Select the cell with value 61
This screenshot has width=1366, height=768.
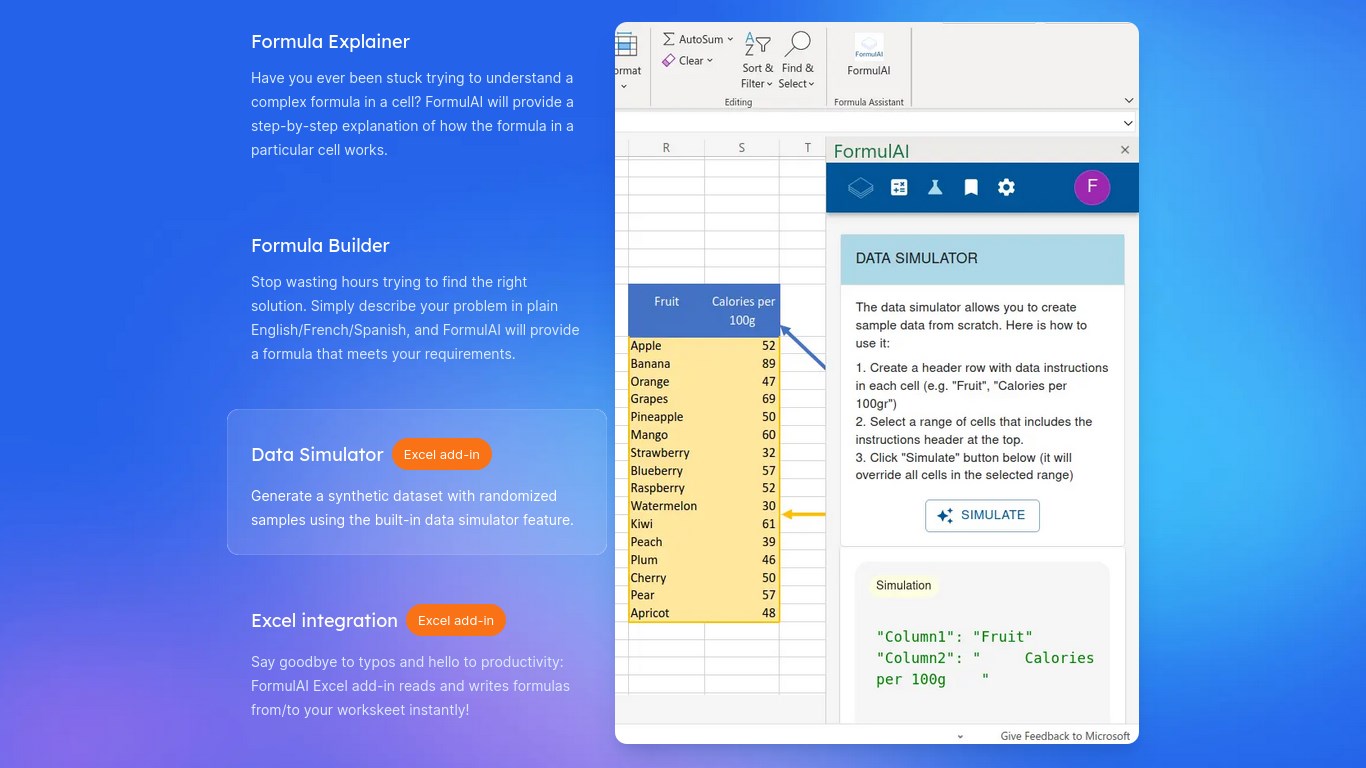742,524
